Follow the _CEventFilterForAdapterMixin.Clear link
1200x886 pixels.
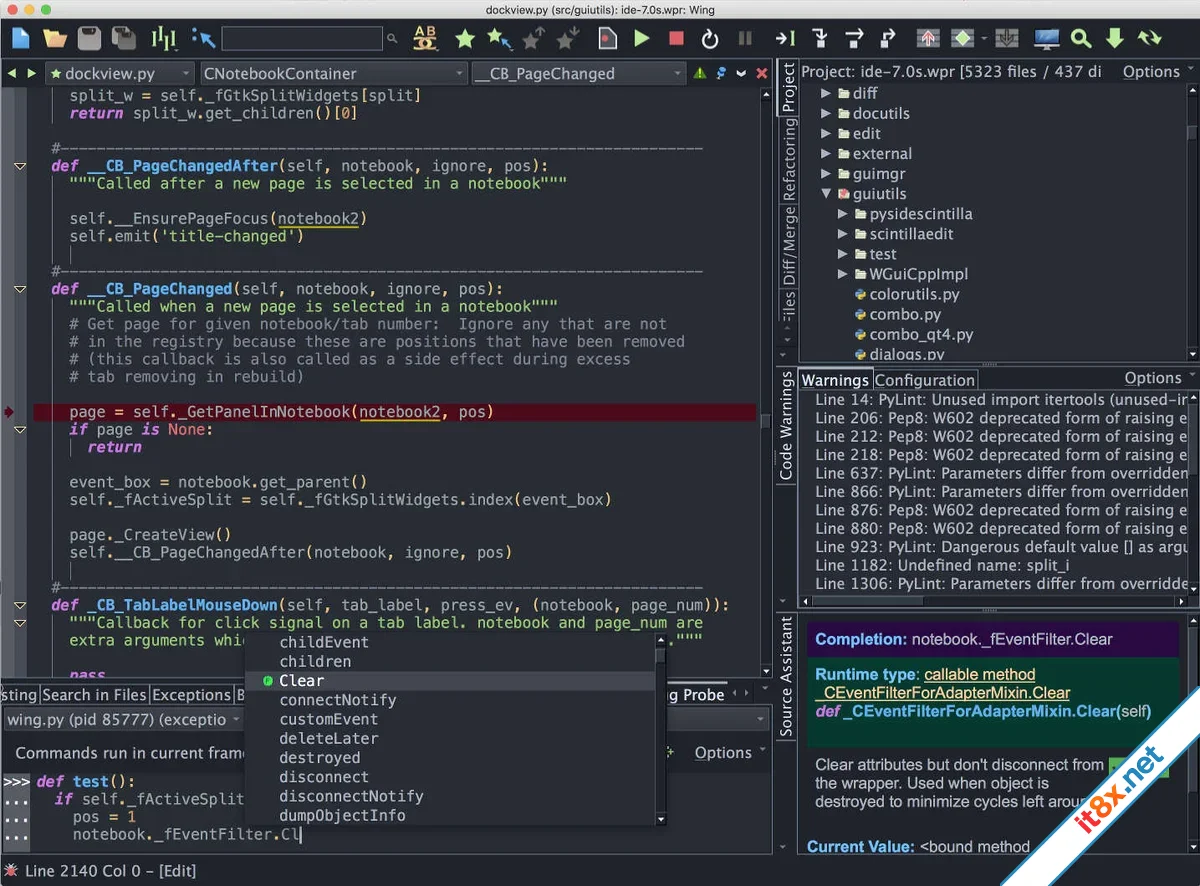coord(942,693)
